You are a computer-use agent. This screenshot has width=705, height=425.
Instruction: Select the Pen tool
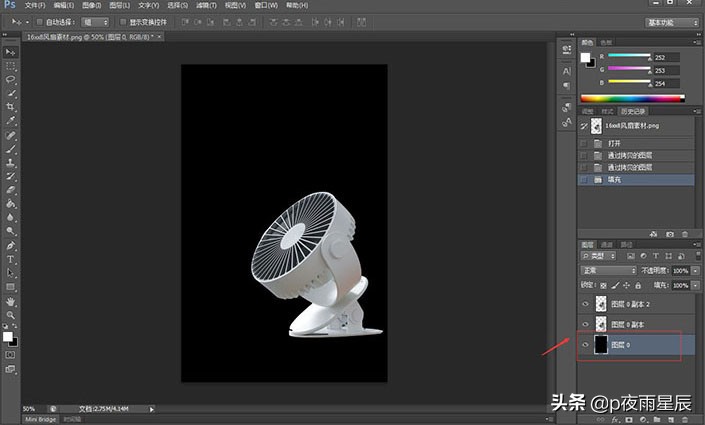coord(10,245)
